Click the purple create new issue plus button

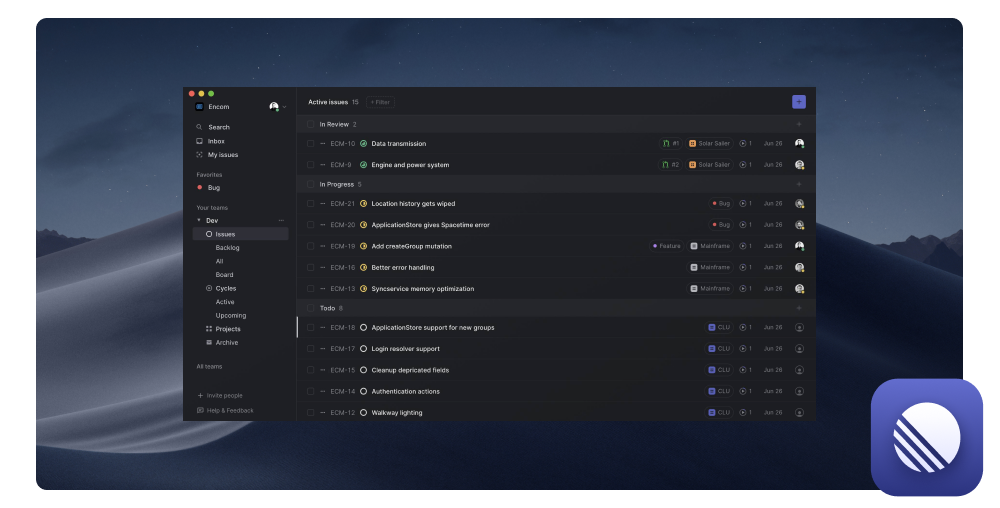(798, 102)
